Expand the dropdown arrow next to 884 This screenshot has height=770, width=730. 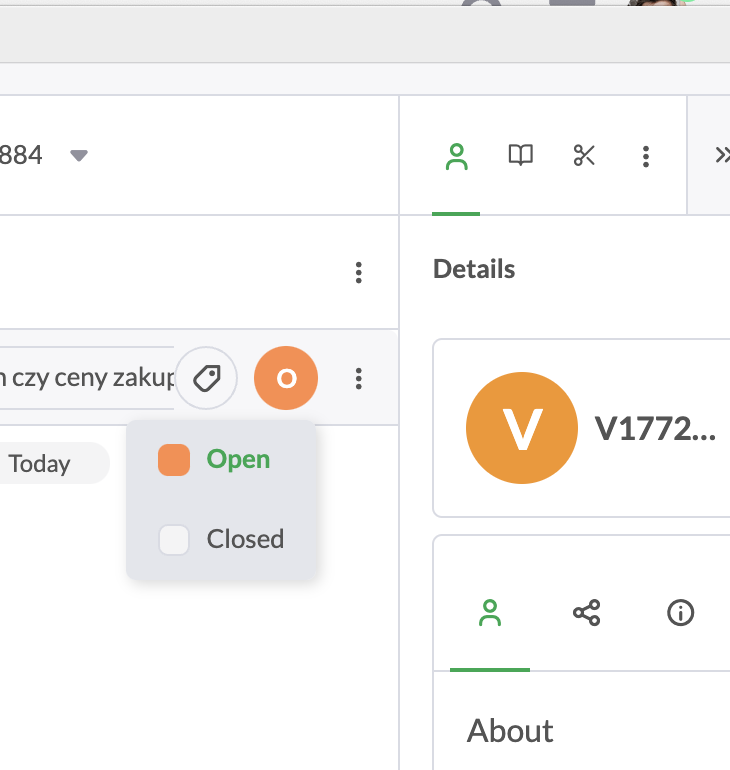79,155
